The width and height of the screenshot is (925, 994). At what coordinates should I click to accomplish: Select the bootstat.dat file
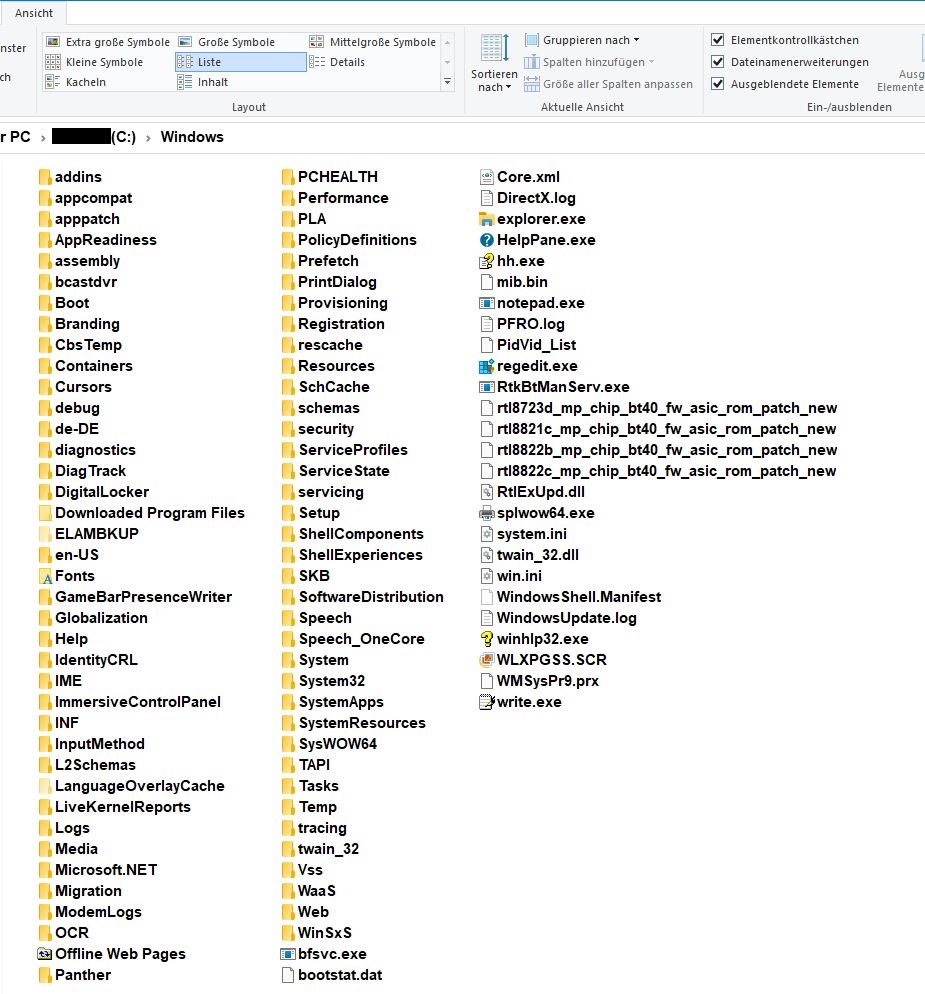332,975
